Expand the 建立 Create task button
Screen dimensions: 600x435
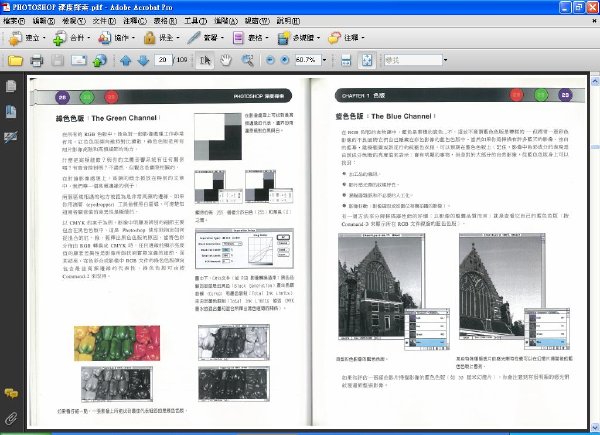(x=27, y=38)
